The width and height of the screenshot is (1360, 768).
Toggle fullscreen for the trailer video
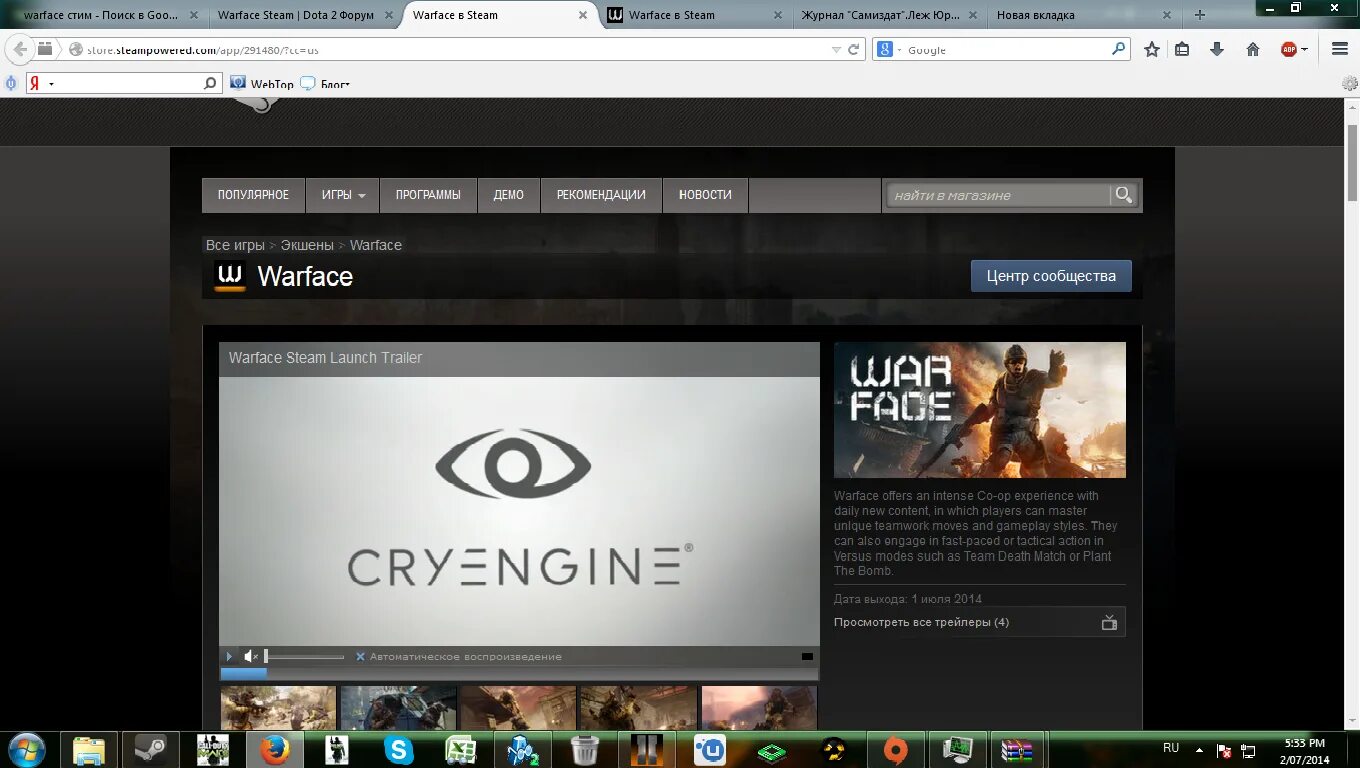coord(807,657)
